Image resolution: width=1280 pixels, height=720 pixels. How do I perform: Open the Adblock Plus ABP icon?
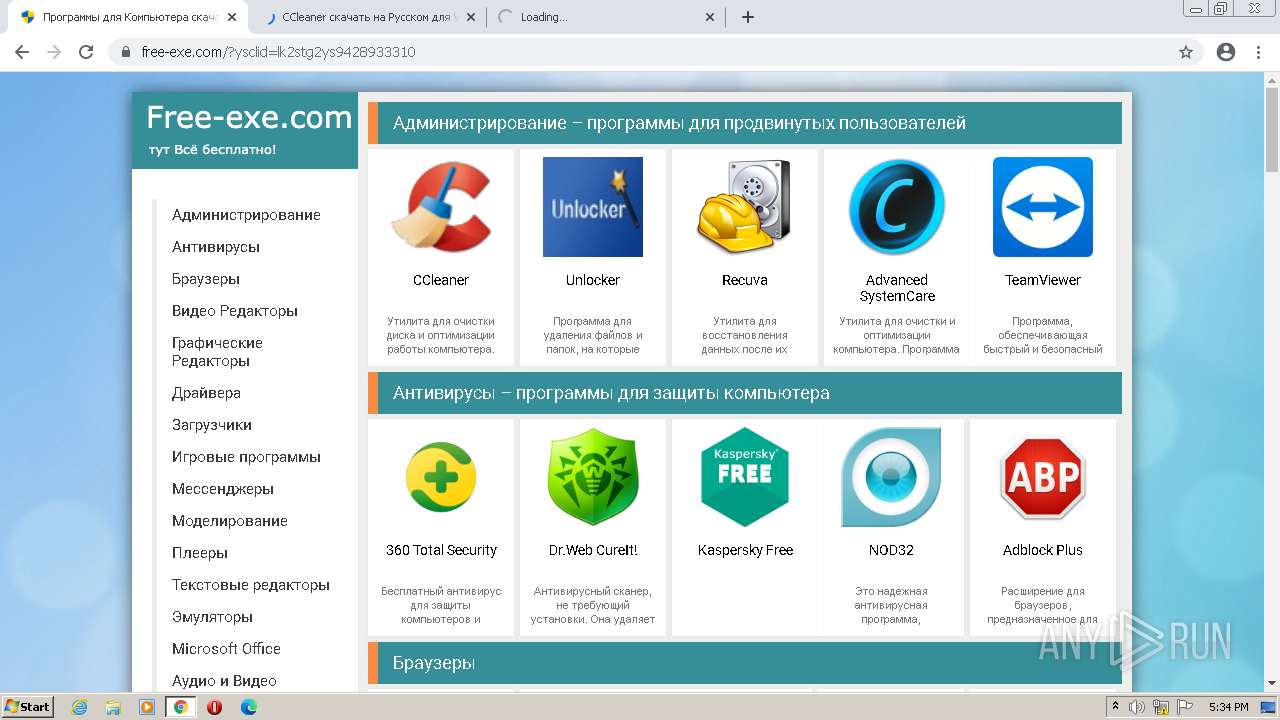pos(1043,477)
